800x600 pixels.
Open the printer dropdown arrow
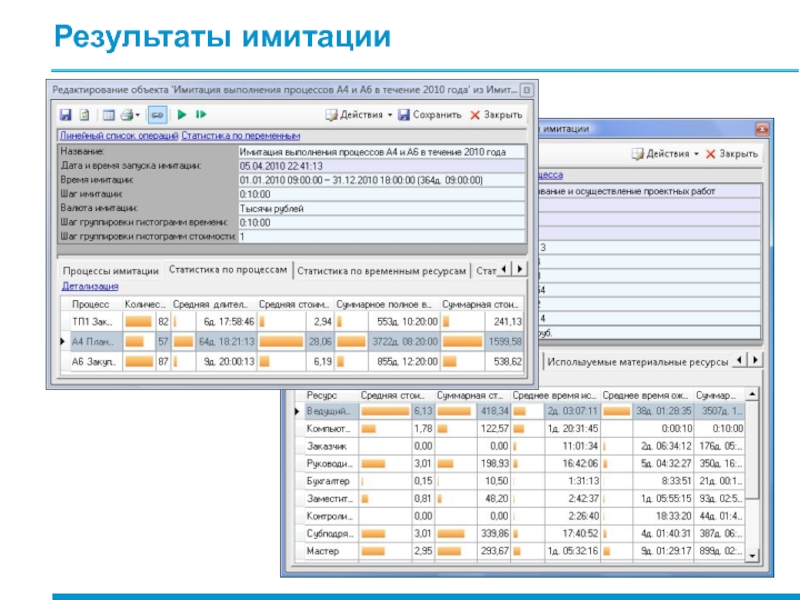[x=138, y=115]
